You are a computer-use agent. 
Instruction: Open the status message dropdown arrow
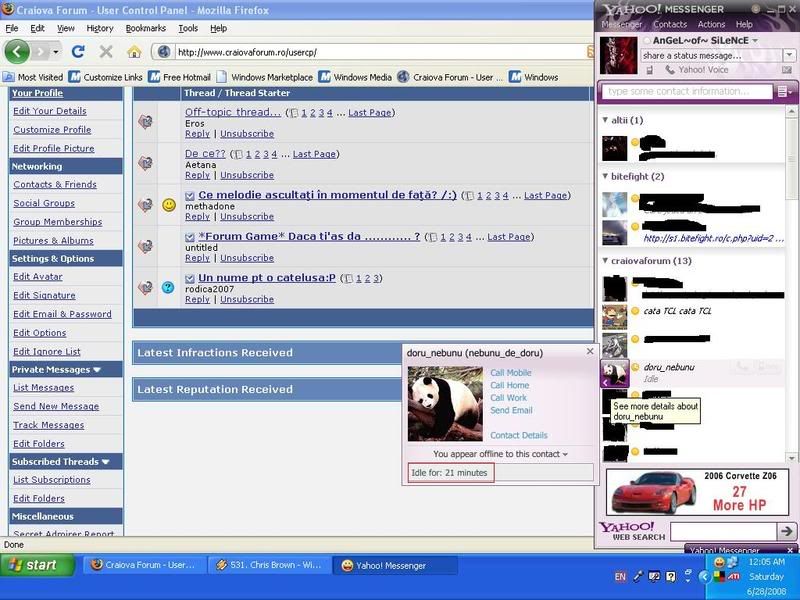(x=789, y=55)
